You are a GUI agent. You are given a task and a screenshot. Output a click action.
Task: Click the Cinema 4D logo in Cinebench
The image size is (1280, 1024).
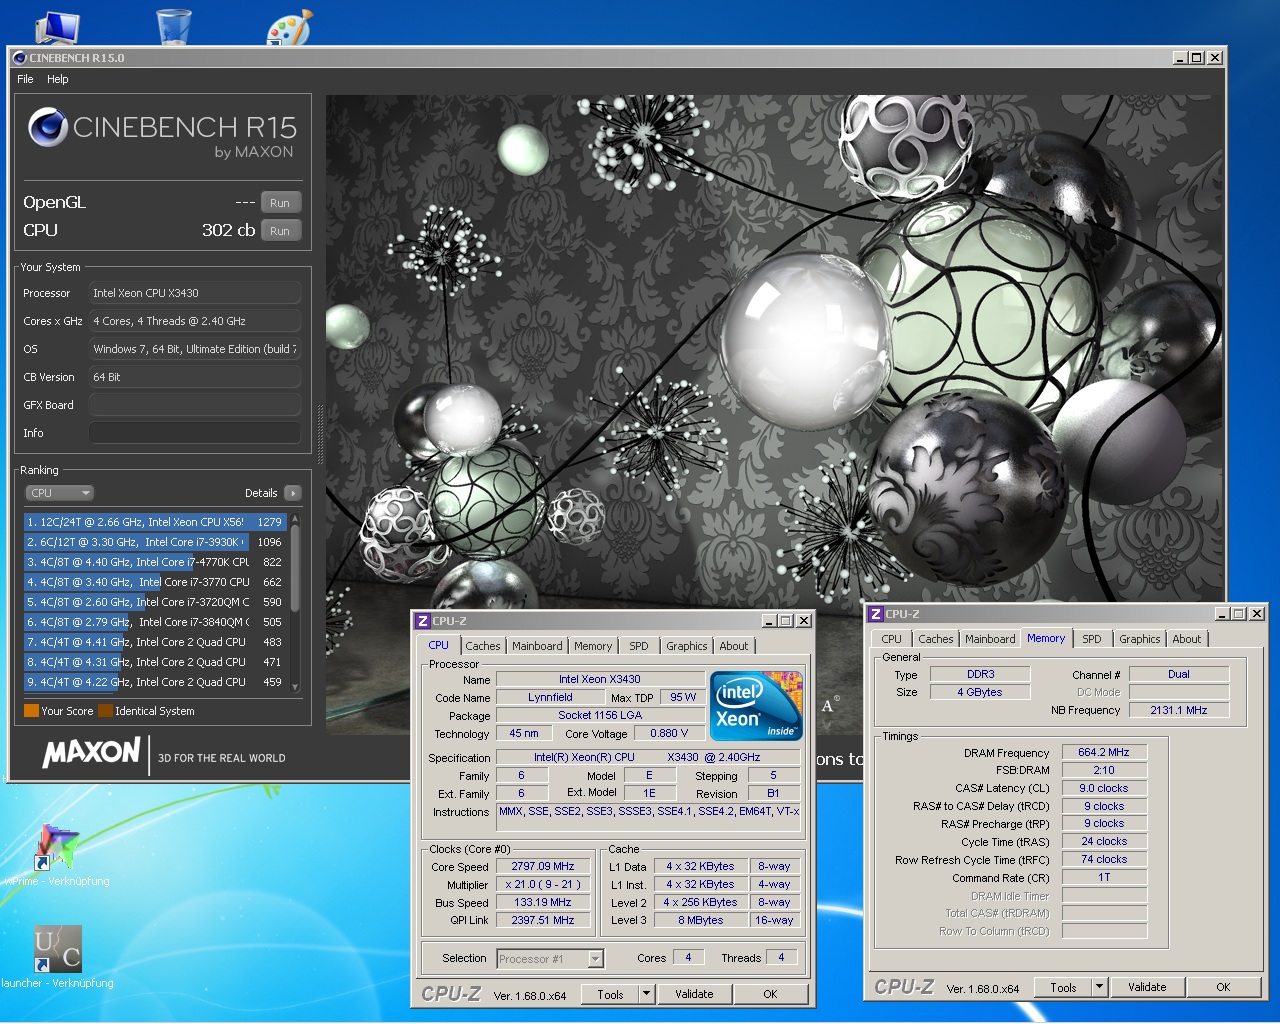click(47, 127)
